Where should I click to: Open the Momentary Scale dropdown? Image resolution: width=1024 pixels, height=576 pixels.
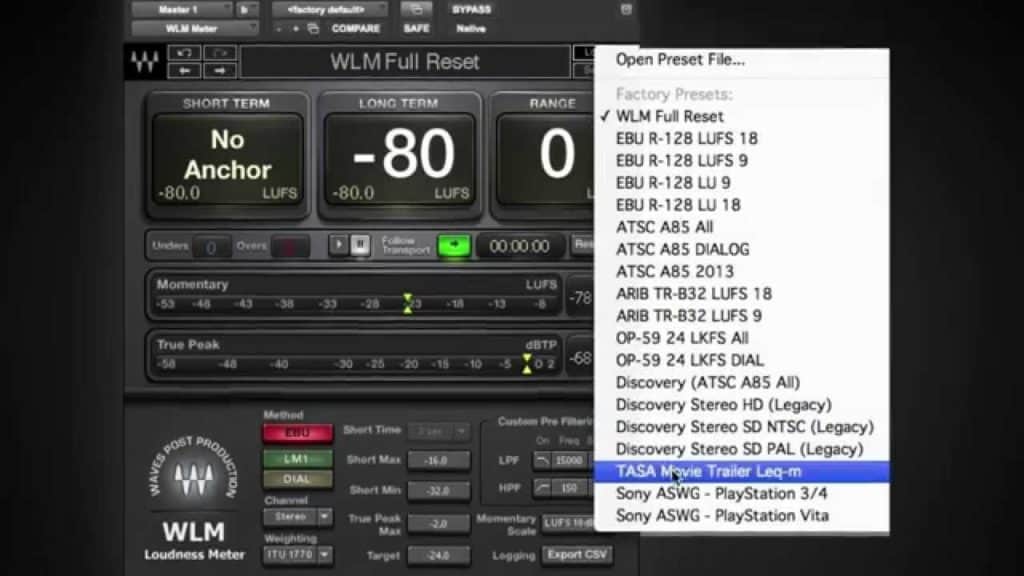point(567,523)
